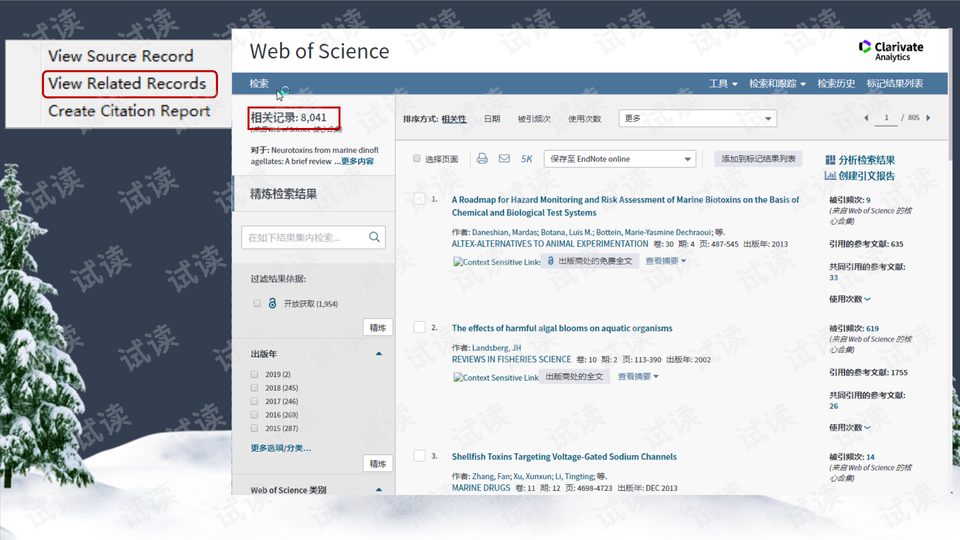Check publication year 2019 filter

click(x=254, y=373)
